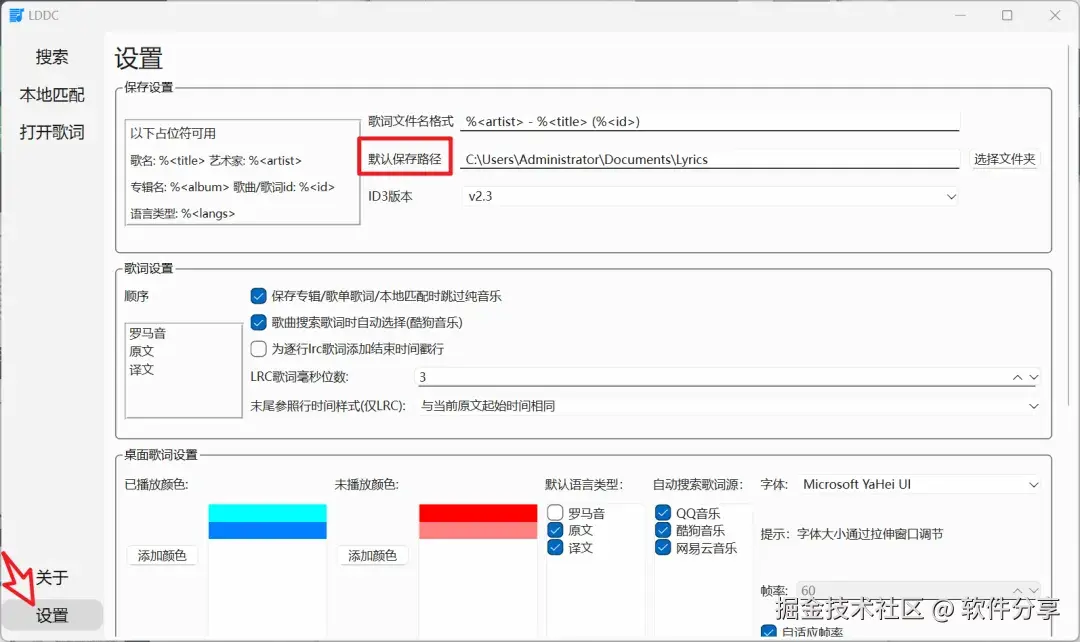
Task: Open the 打开歌词 sidebar page
Action: click(52, 132)
